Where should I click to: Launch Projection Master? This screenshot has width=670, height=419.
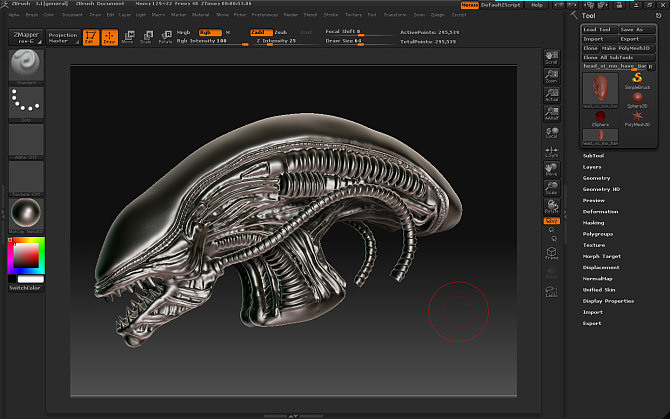tap(63, 38)
